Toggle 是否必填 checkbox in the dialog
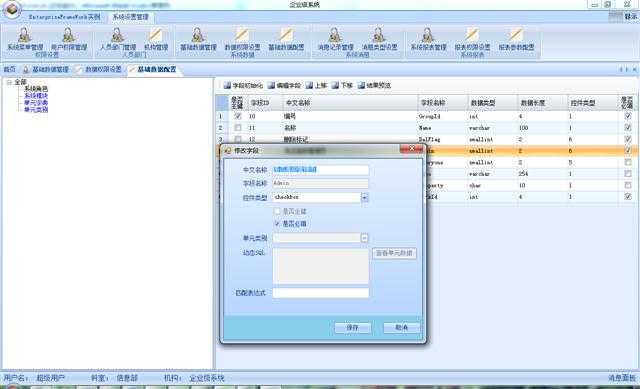Viewport: 640px width, 389px height. [278, 224]
